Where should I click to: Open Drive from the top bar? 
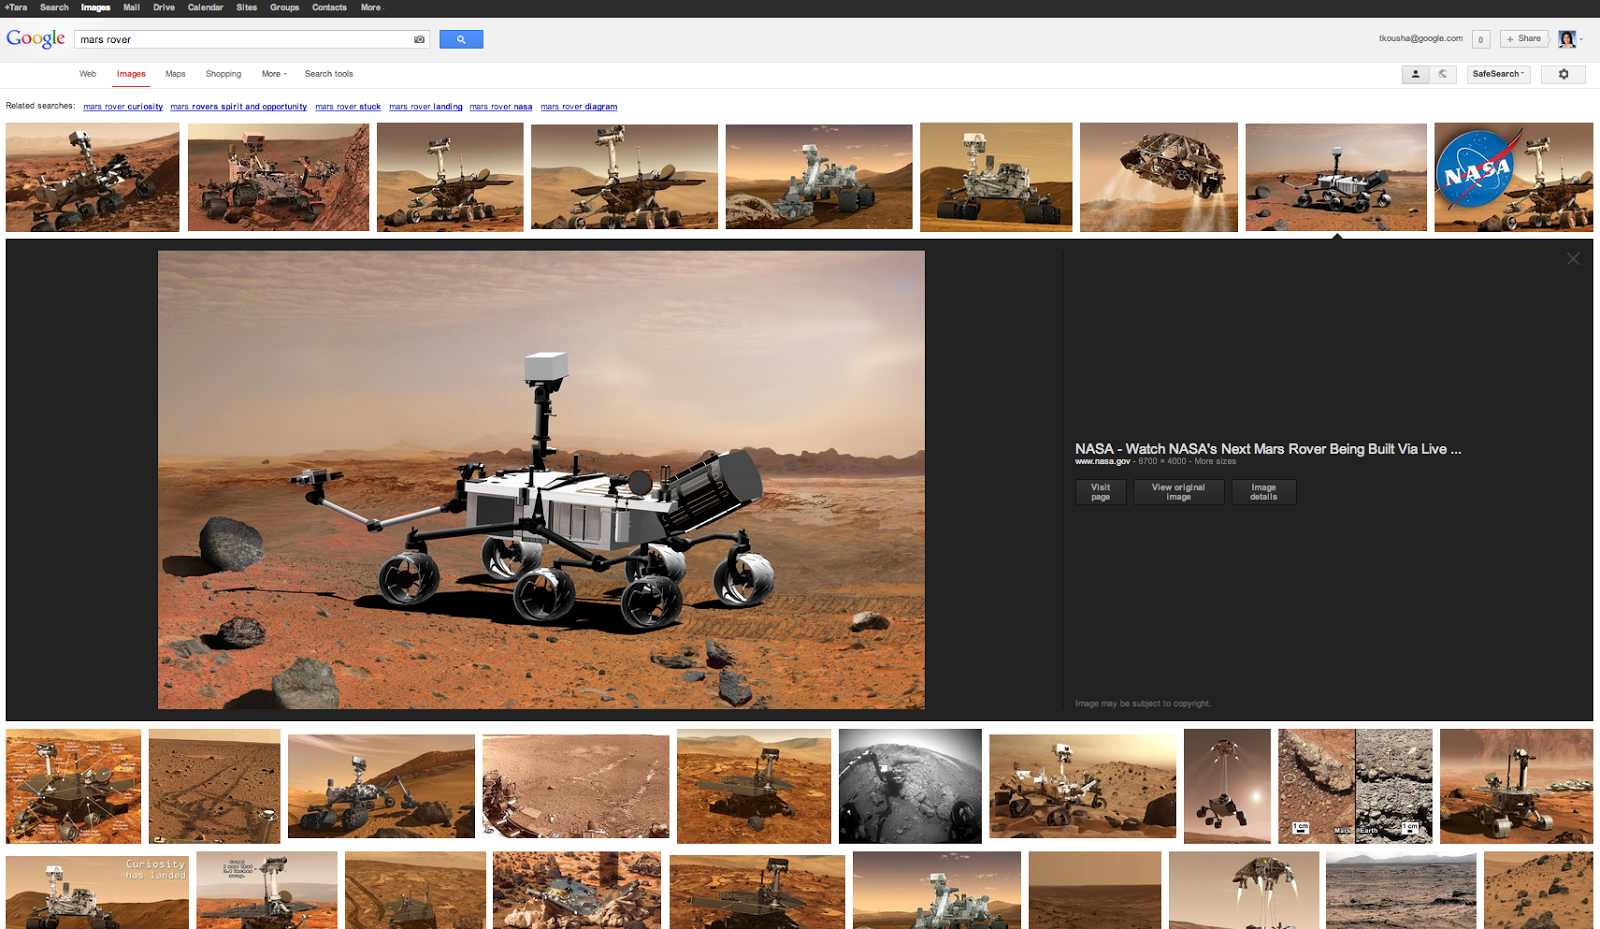point(164,7)
